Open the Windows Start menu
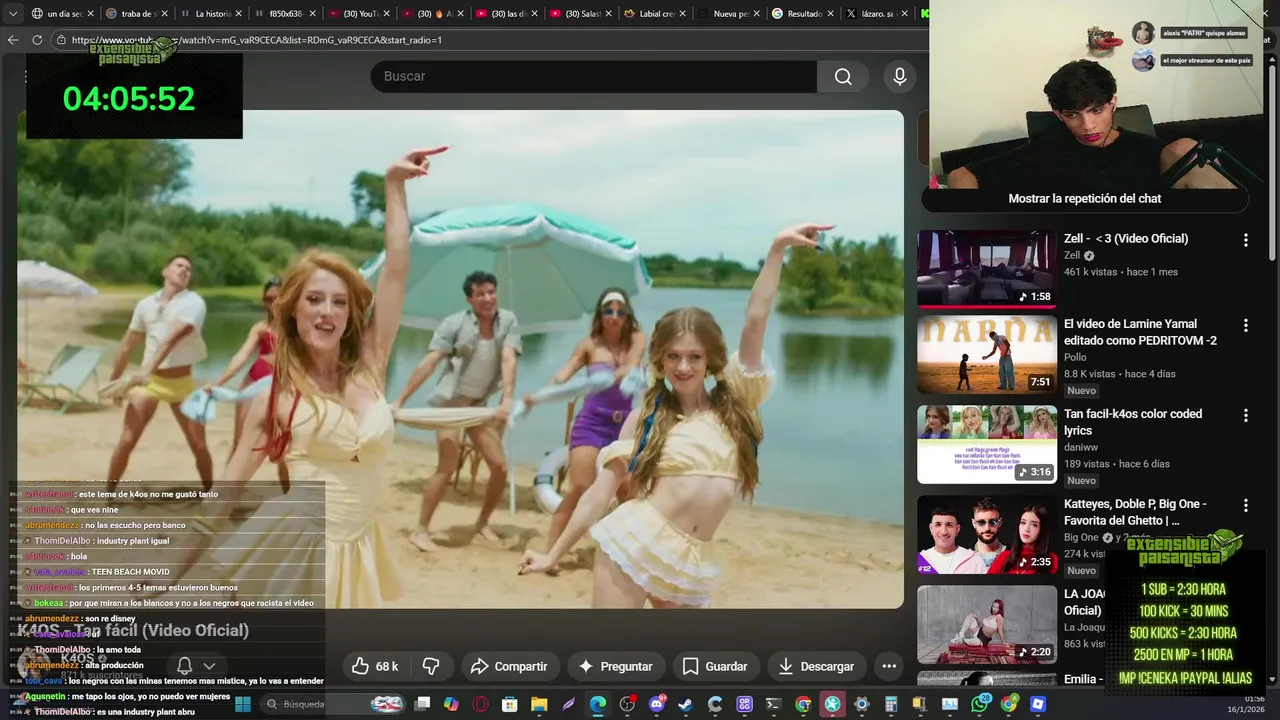The height and width of the screenshot is (720, 1280). [x=243, y=704]
